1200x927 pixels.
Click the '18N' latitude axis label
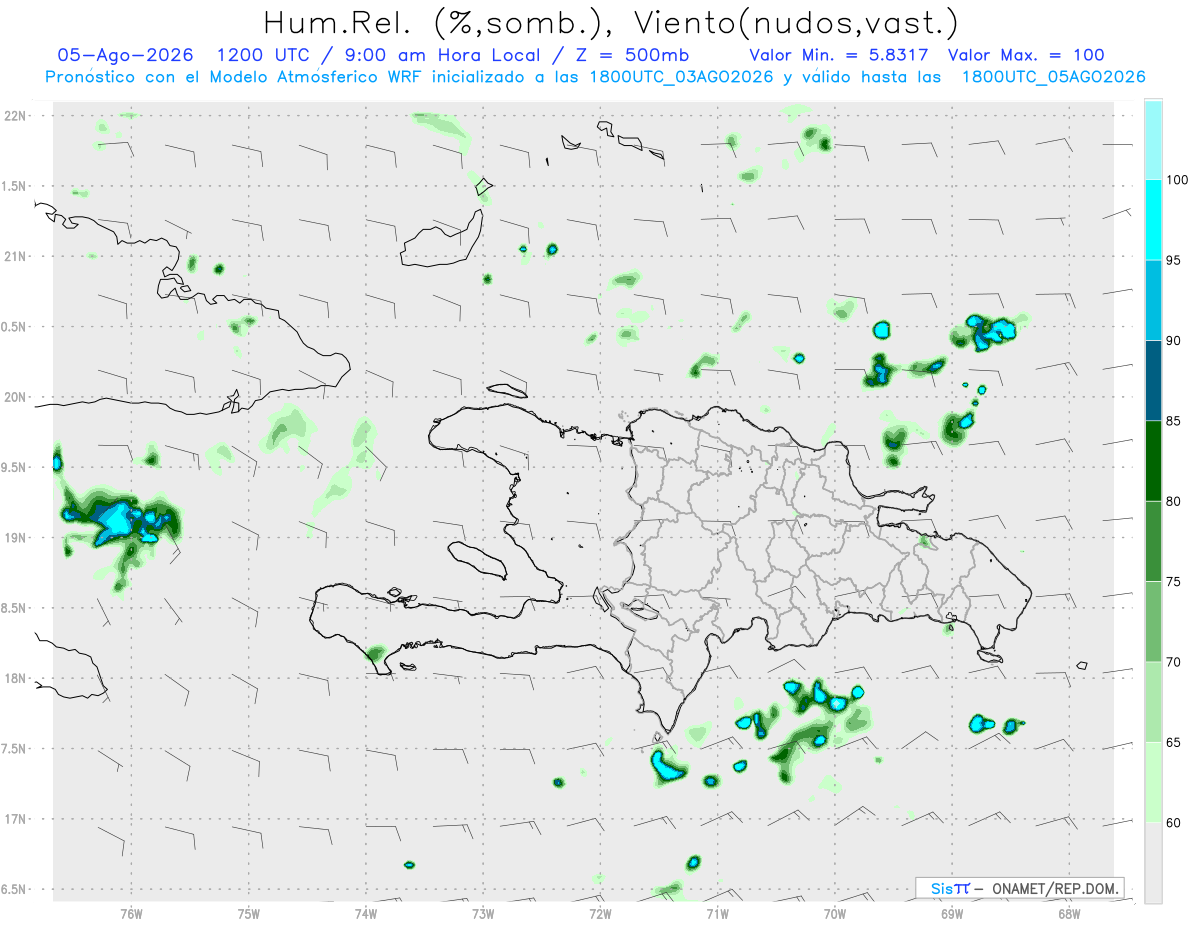pyautogui.click(x=14, y=678)
